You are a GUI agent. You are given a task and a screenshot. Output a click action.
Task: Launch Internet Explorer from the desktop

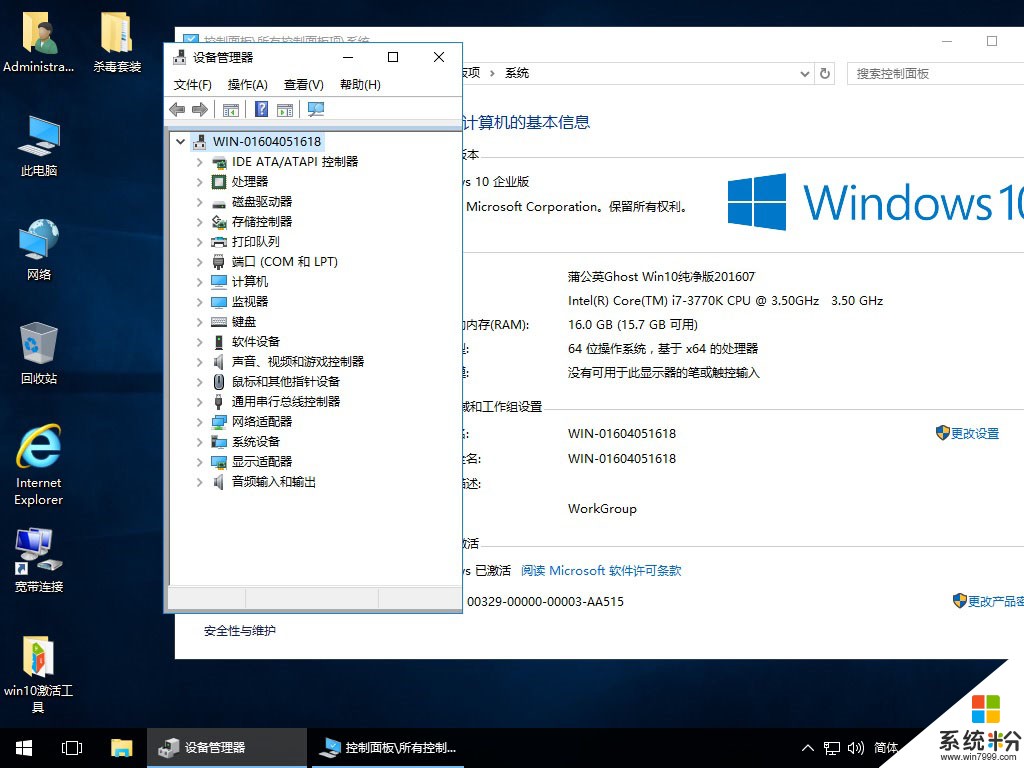[39, 465]
